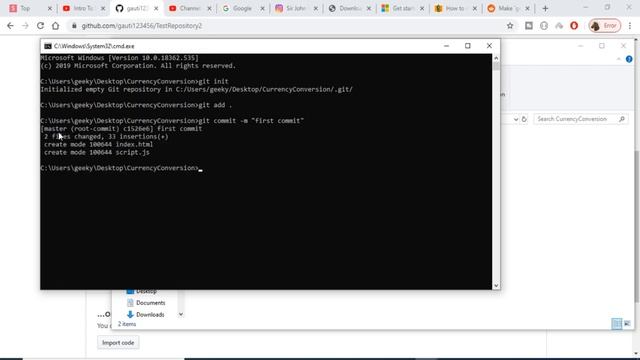
Task: Refresh the File Explorer folder view
Action: [524, 119]
